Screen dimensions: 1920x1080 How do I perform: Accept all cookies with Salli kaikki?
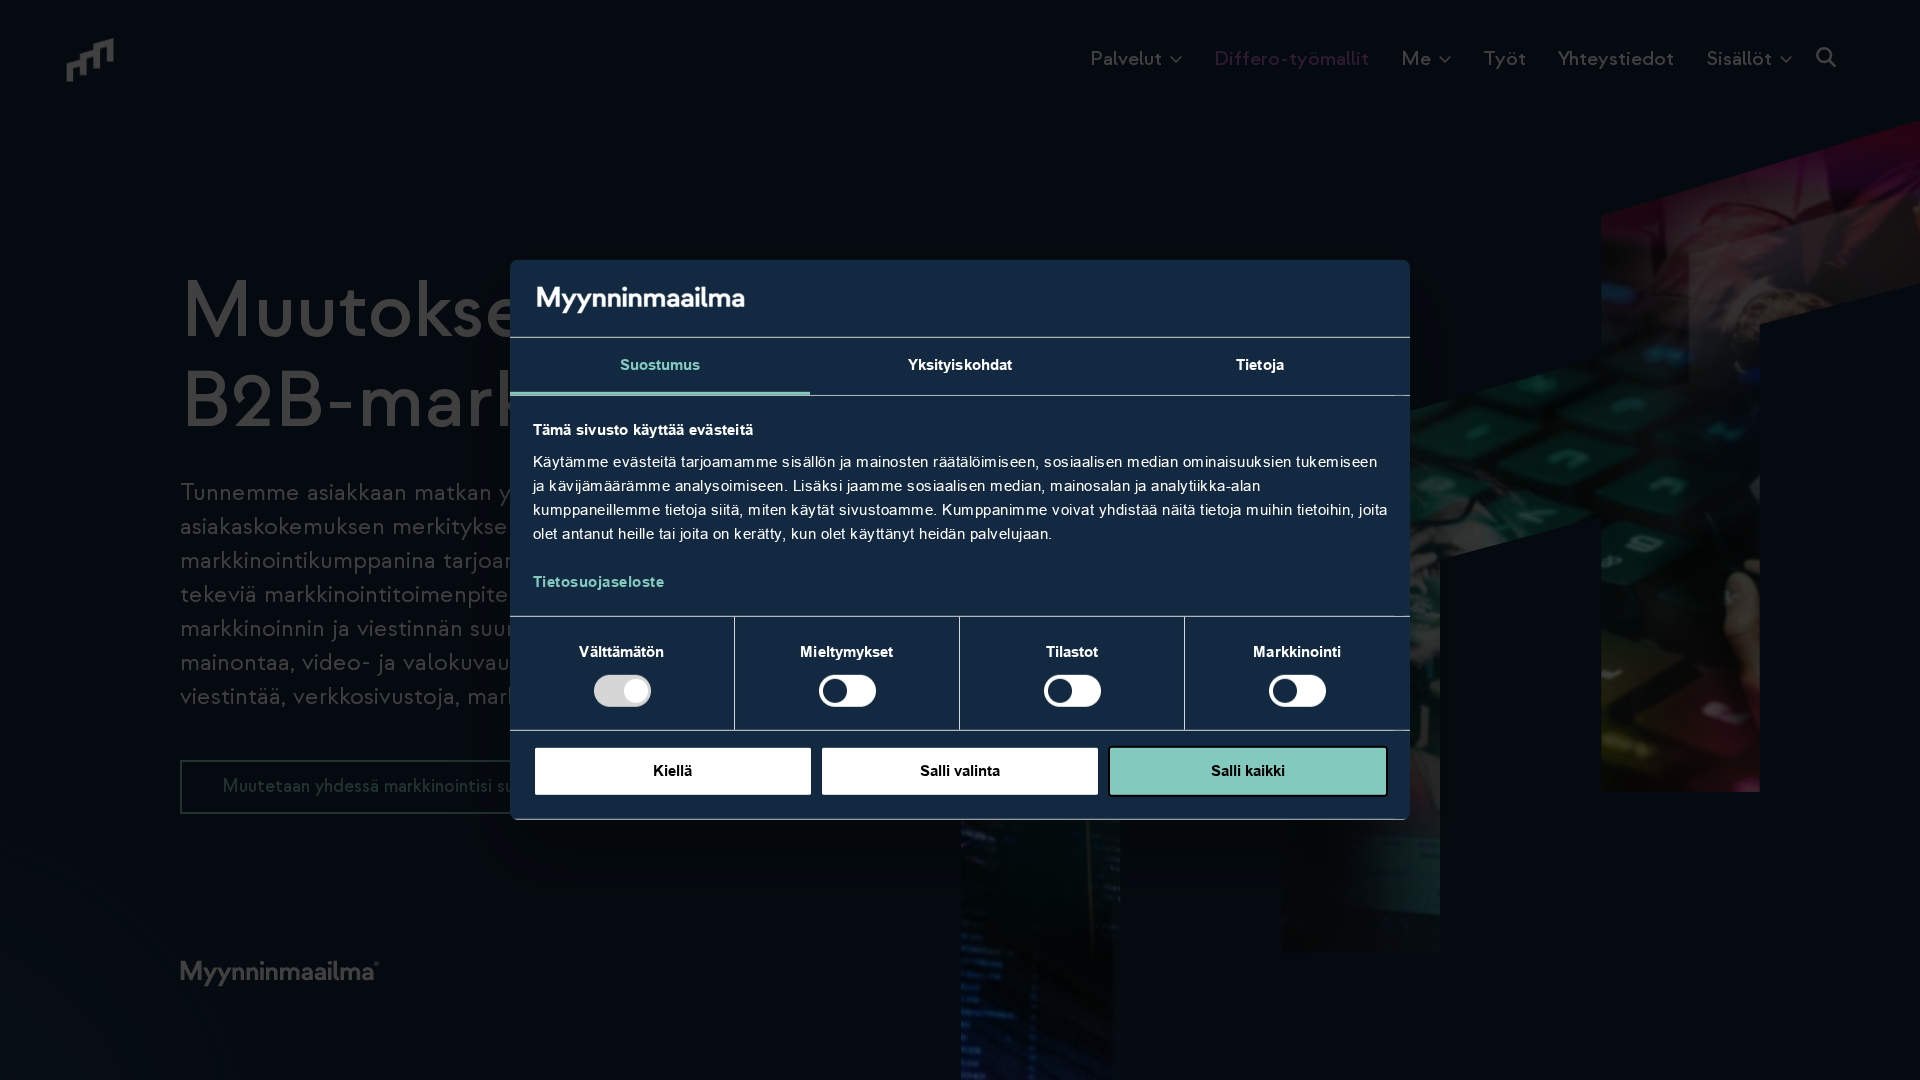tap(1247, 771)
